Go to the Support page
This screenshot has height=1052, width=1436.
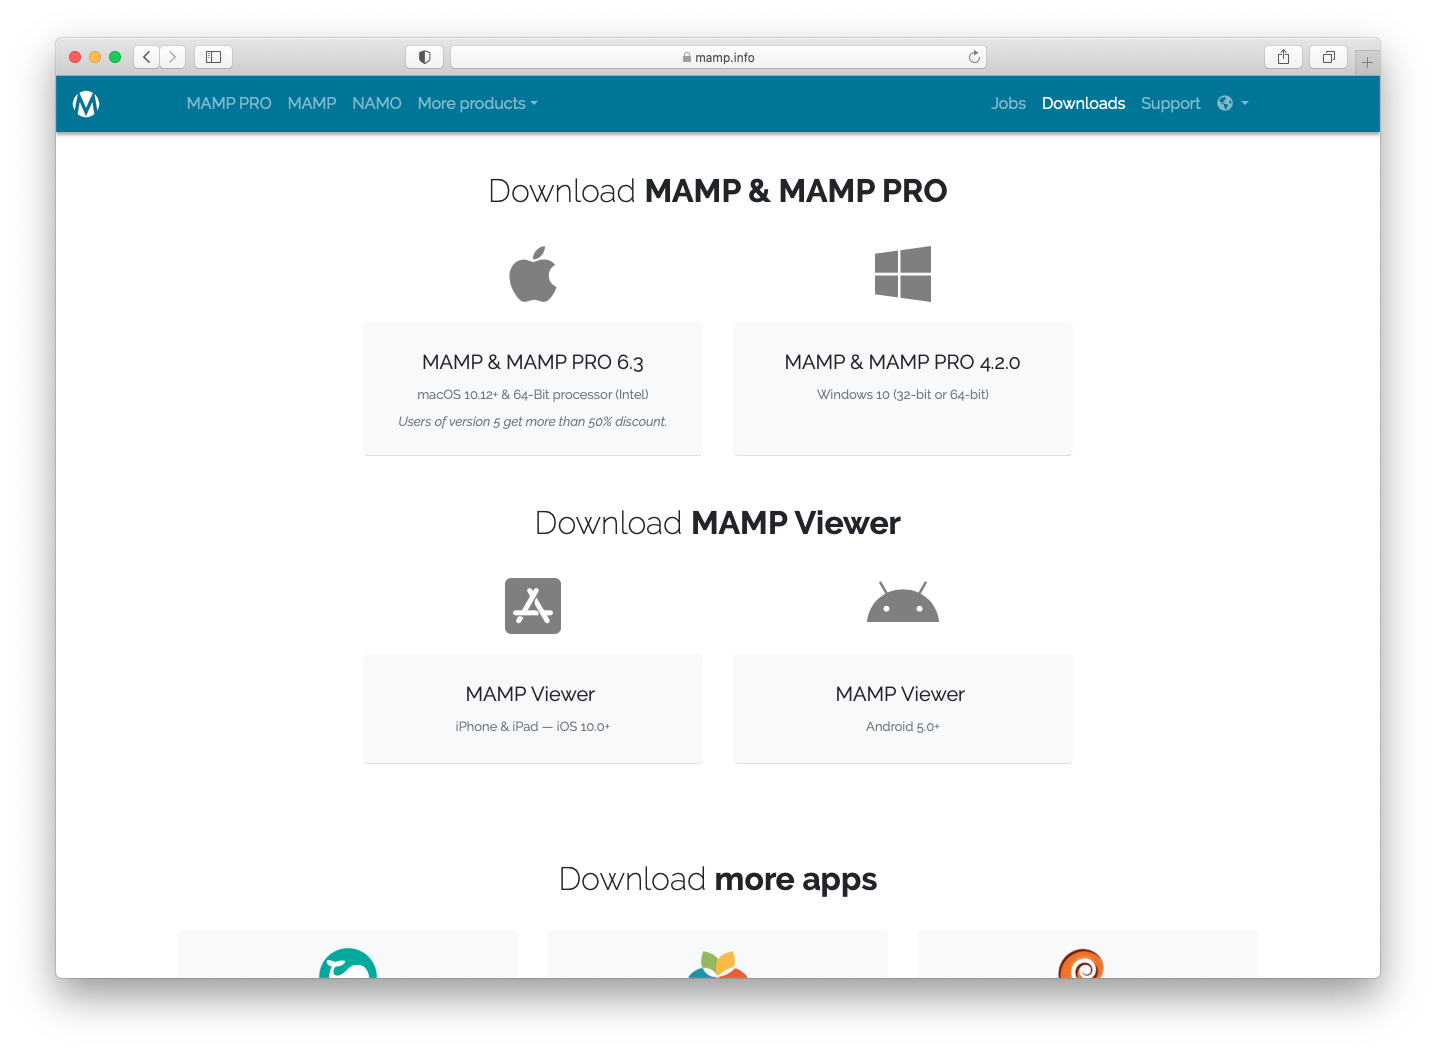pos(1170,104)
